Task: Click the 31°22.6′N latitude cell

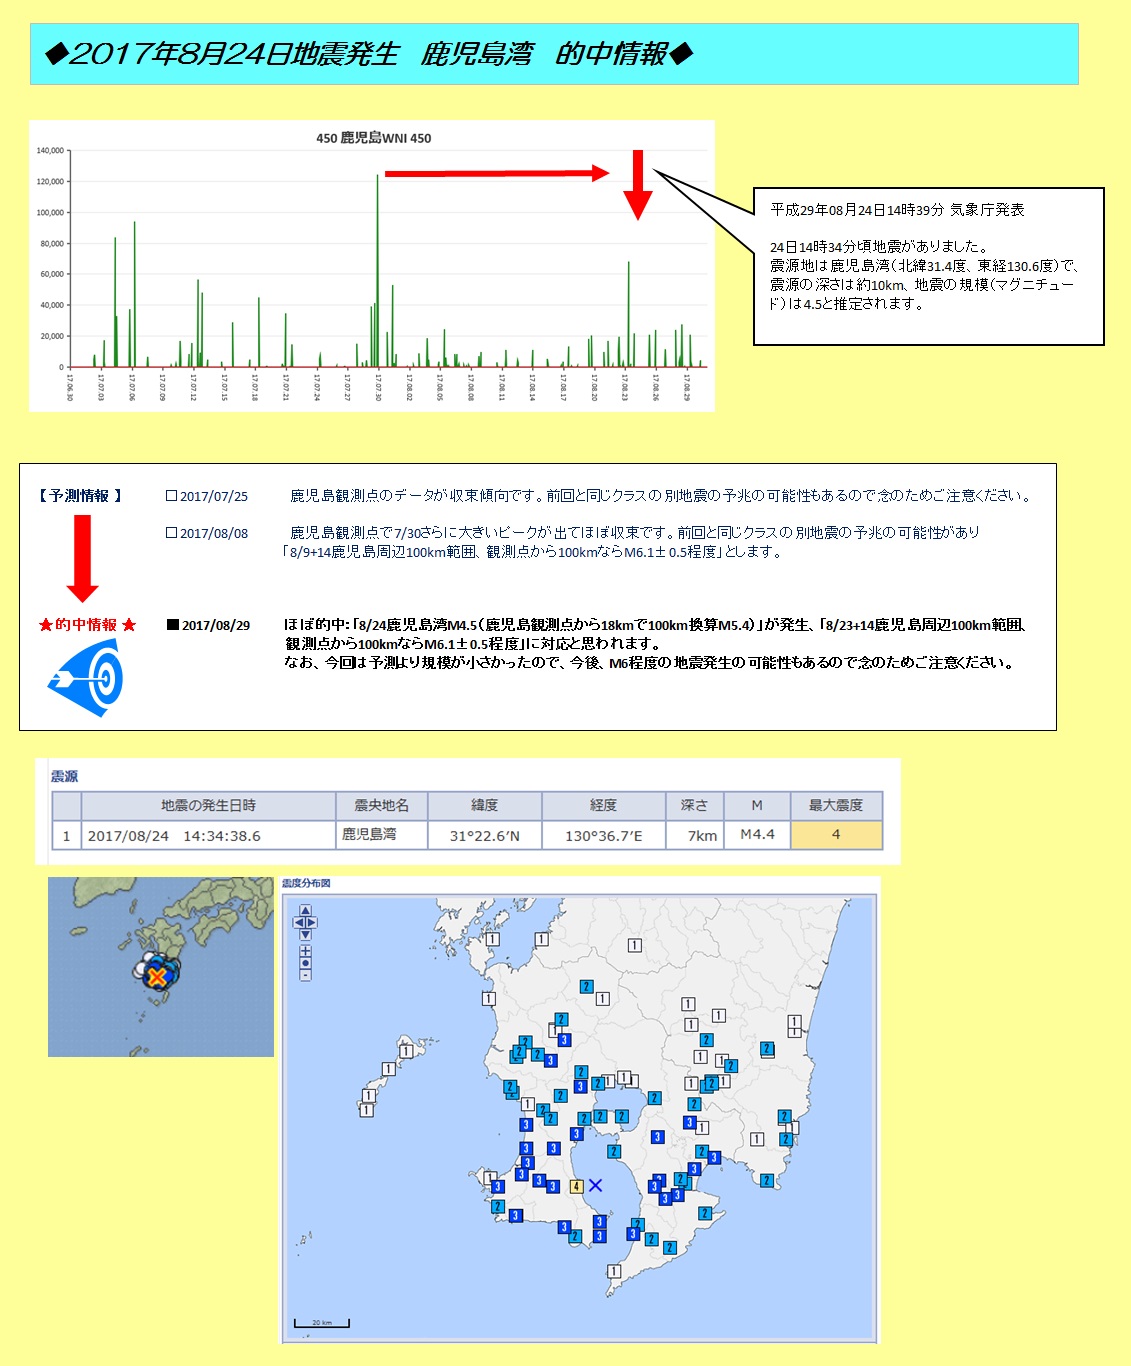Action: pyautogui.click(x=484, y=835)
